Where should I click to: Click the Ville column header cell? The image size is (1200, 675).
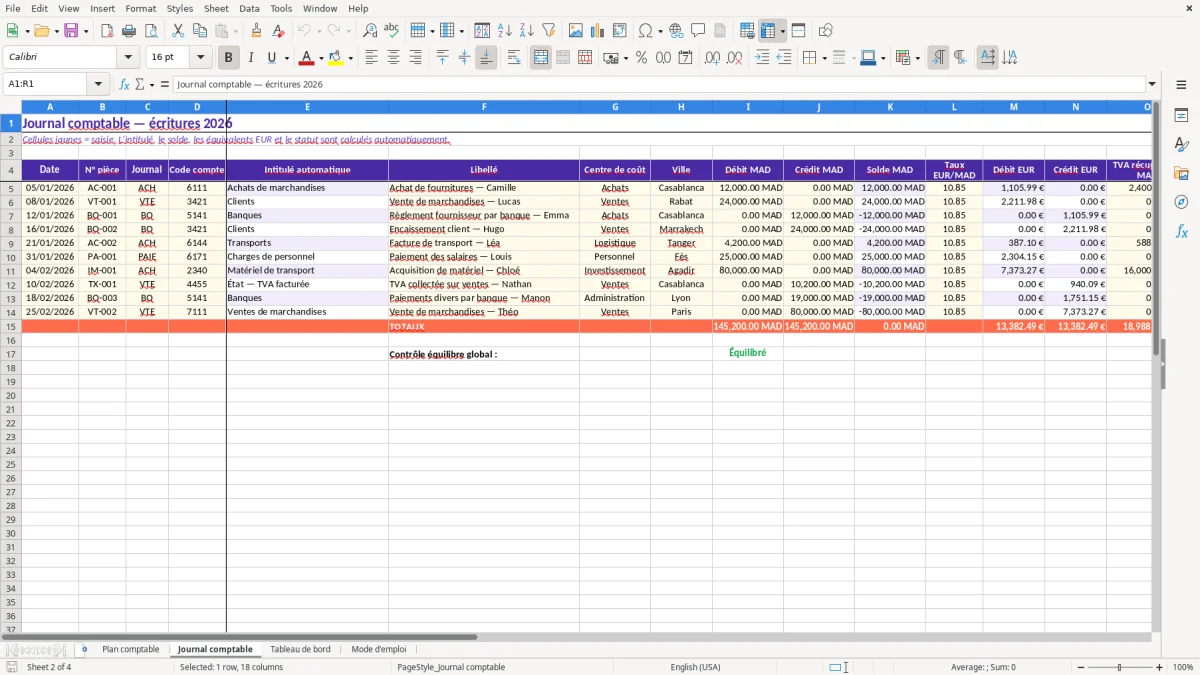tap(681, 170)
